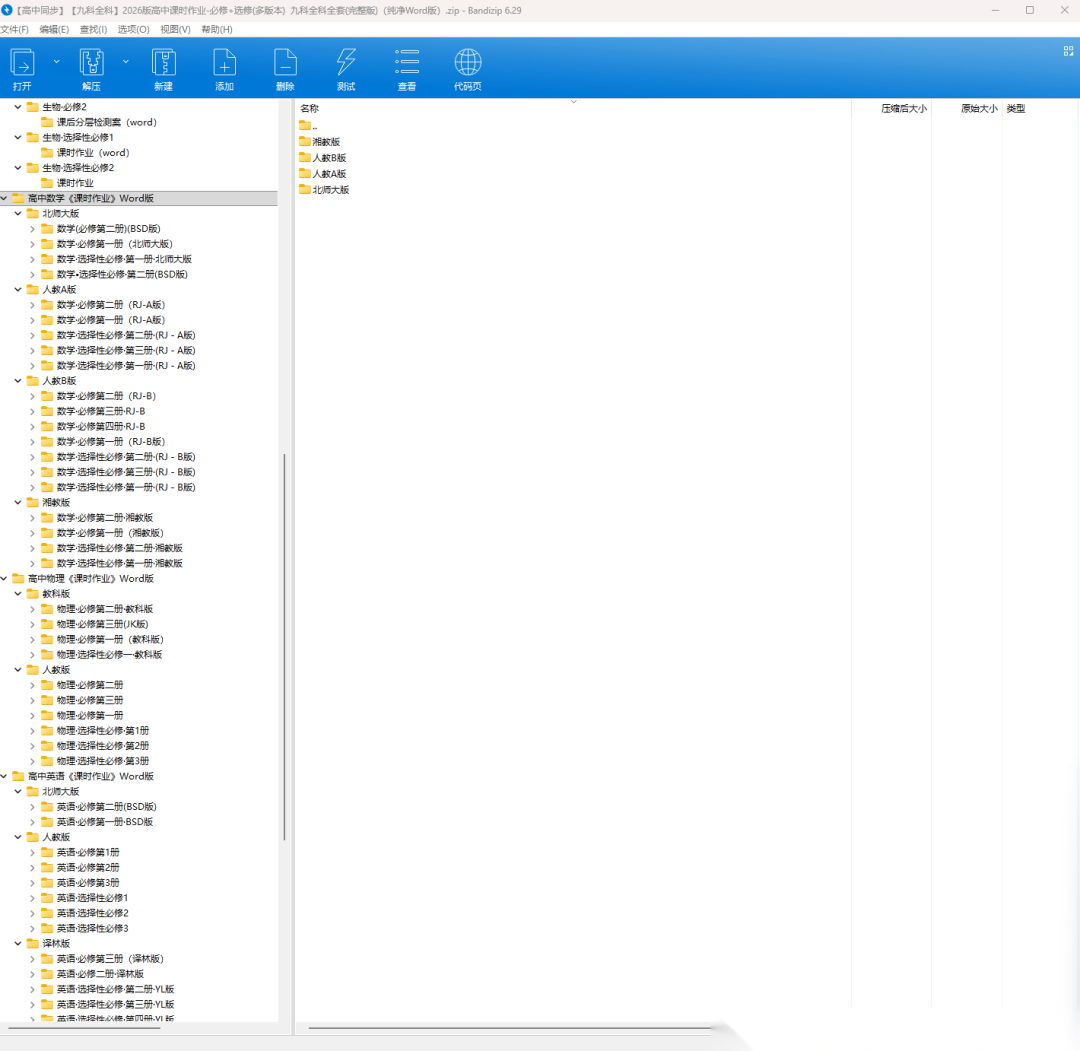Sort by the 名称 column header
1080x1051 pixels.
310,108
